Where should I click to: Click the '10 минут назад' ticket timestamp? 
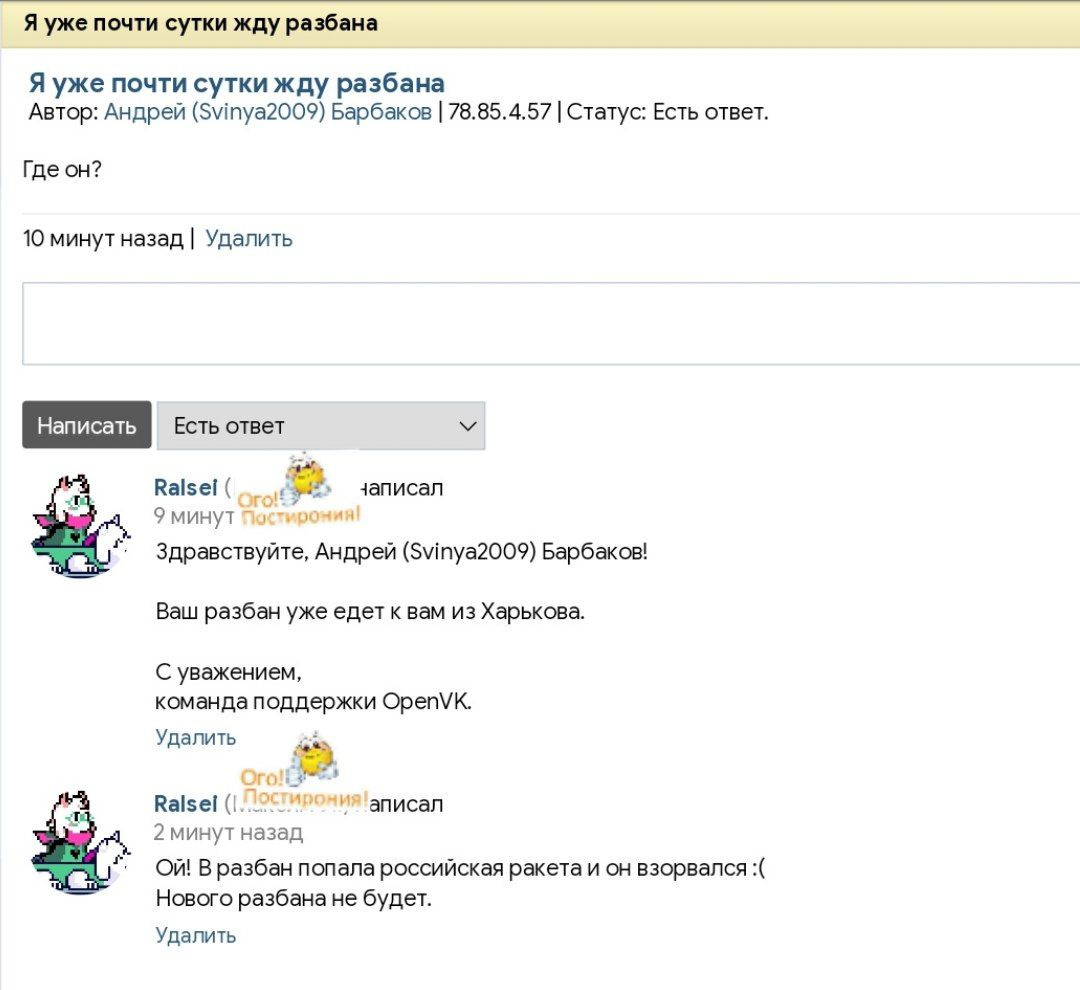[x=103, y=239]
